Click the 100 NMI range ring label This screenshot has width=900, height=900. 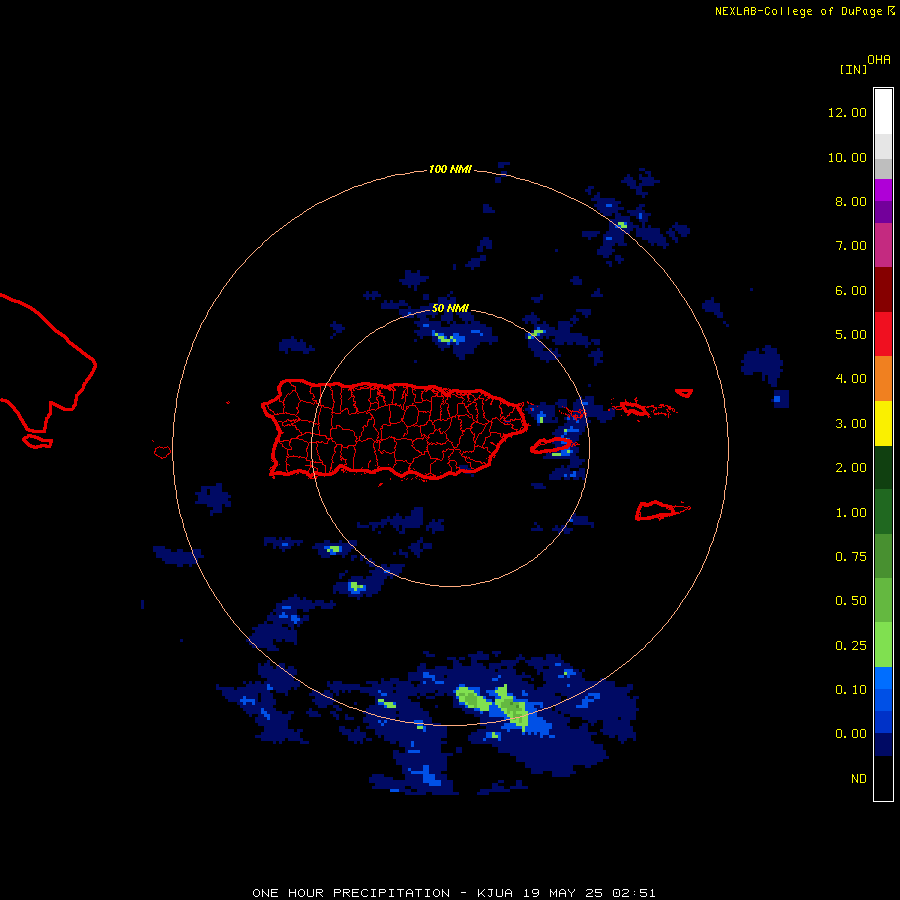point(450,169)
